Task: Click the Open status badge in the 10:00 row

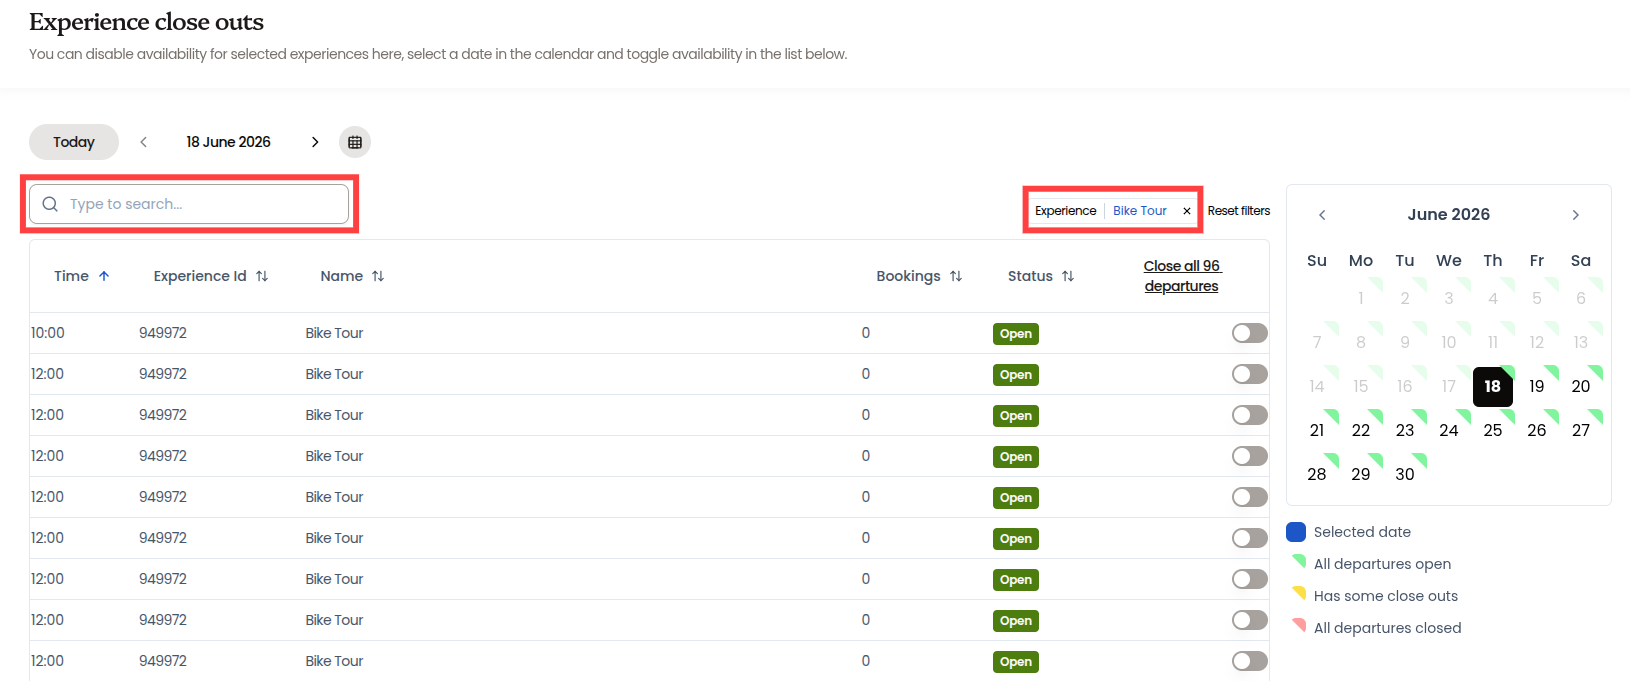Action: [1016, 334]
